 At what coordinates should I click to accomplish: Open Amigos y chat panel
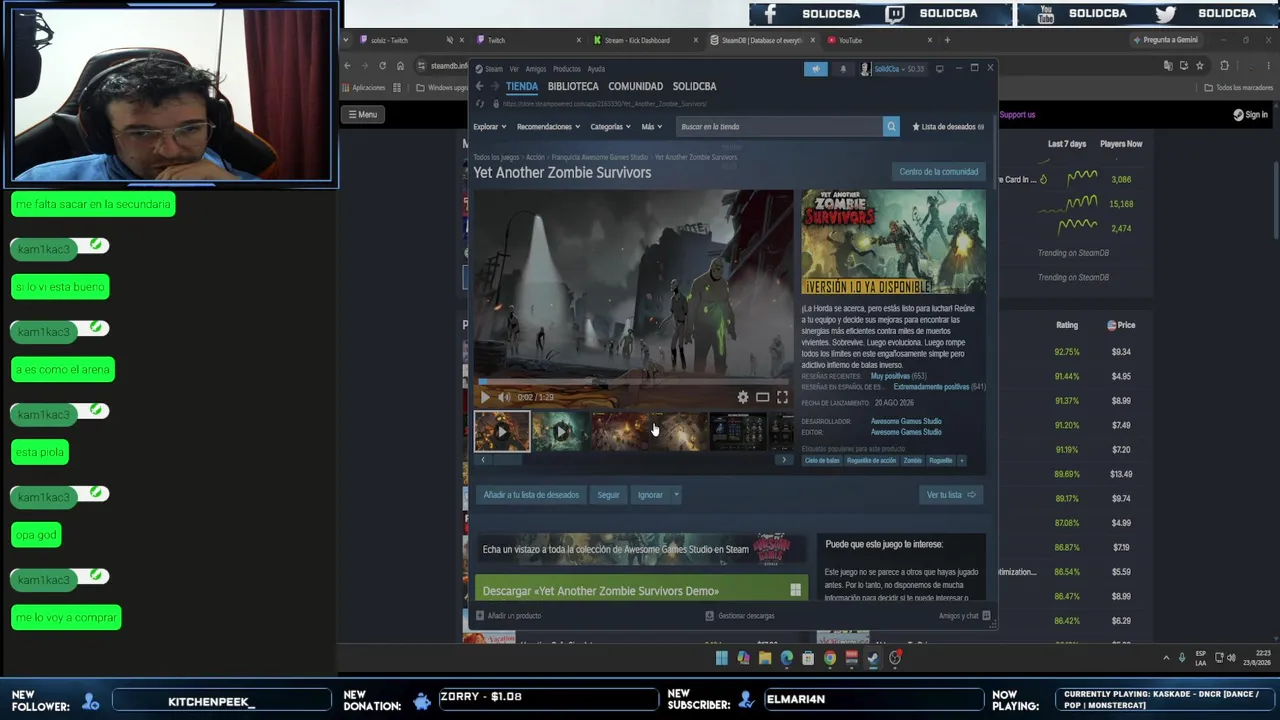(964, 616)
